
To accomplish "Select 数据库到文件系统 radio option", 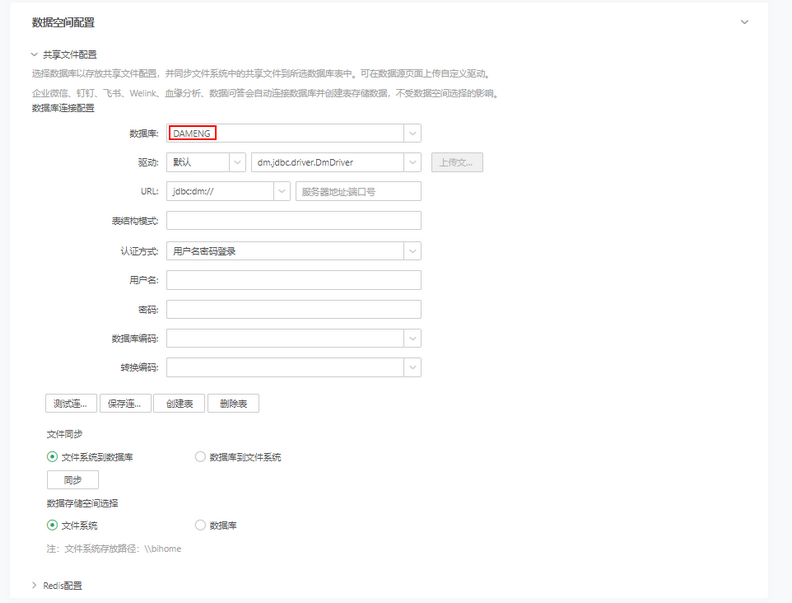I will tap(200, 457).
